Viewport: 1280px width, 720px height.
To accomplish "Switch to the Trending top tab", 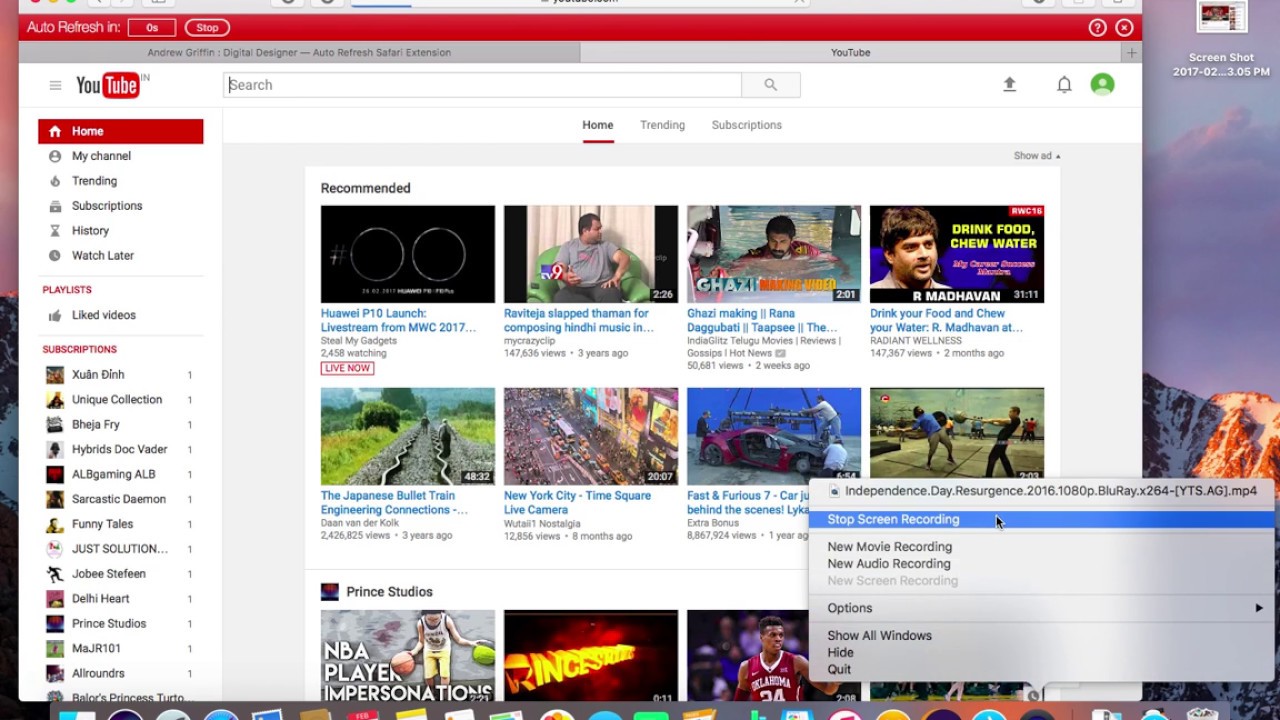I will pyautogui.click(x=662, y=125).
